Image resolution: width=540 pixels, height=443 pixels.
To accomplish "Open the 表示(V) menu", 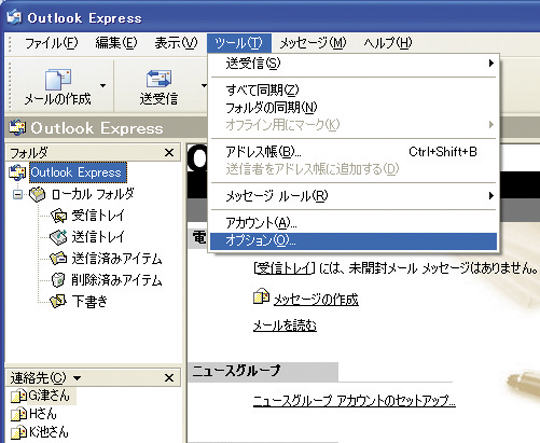I will pyautogui.click(x=176, y=43).
